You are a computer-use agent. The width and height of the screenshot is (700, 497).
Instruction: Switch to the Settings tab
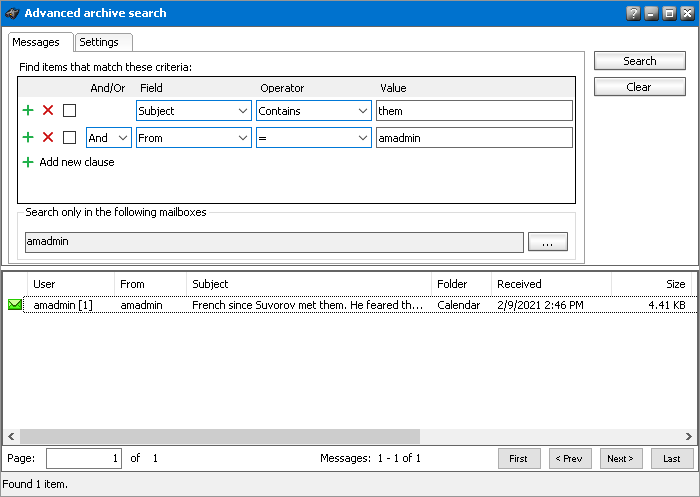pyautogui.click(x=99, y=42)
